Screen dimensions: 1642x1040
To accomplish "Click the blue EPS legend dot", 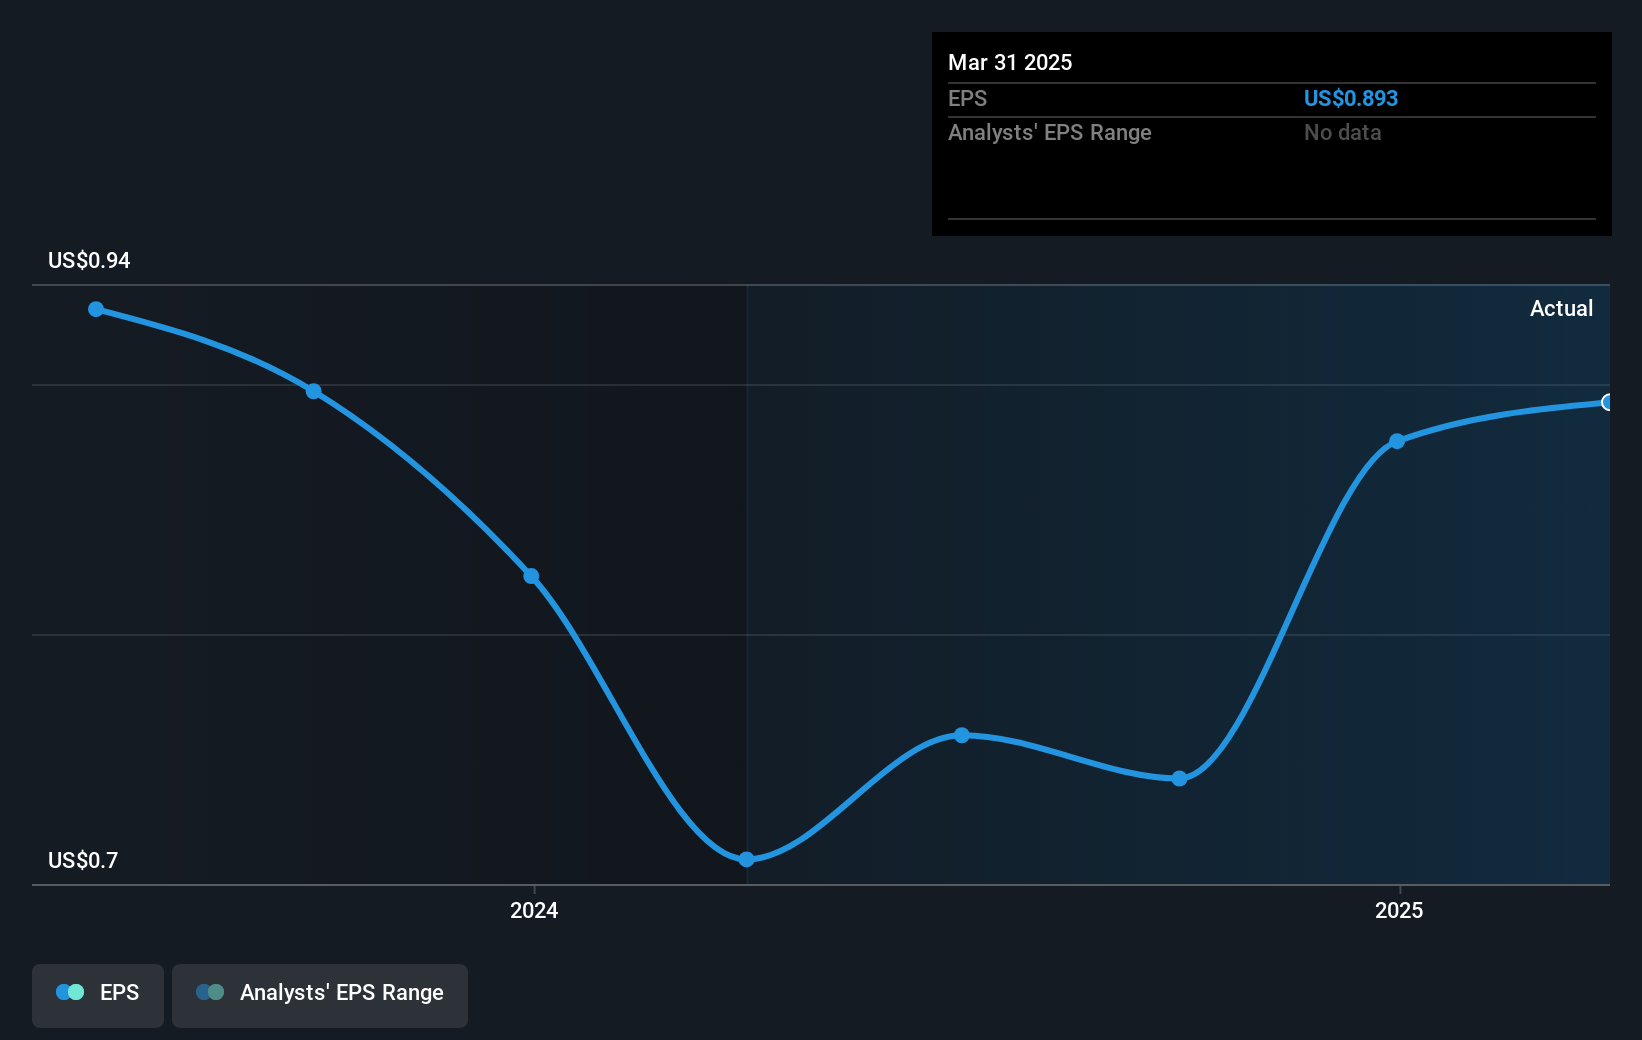I will coord(68,992).
